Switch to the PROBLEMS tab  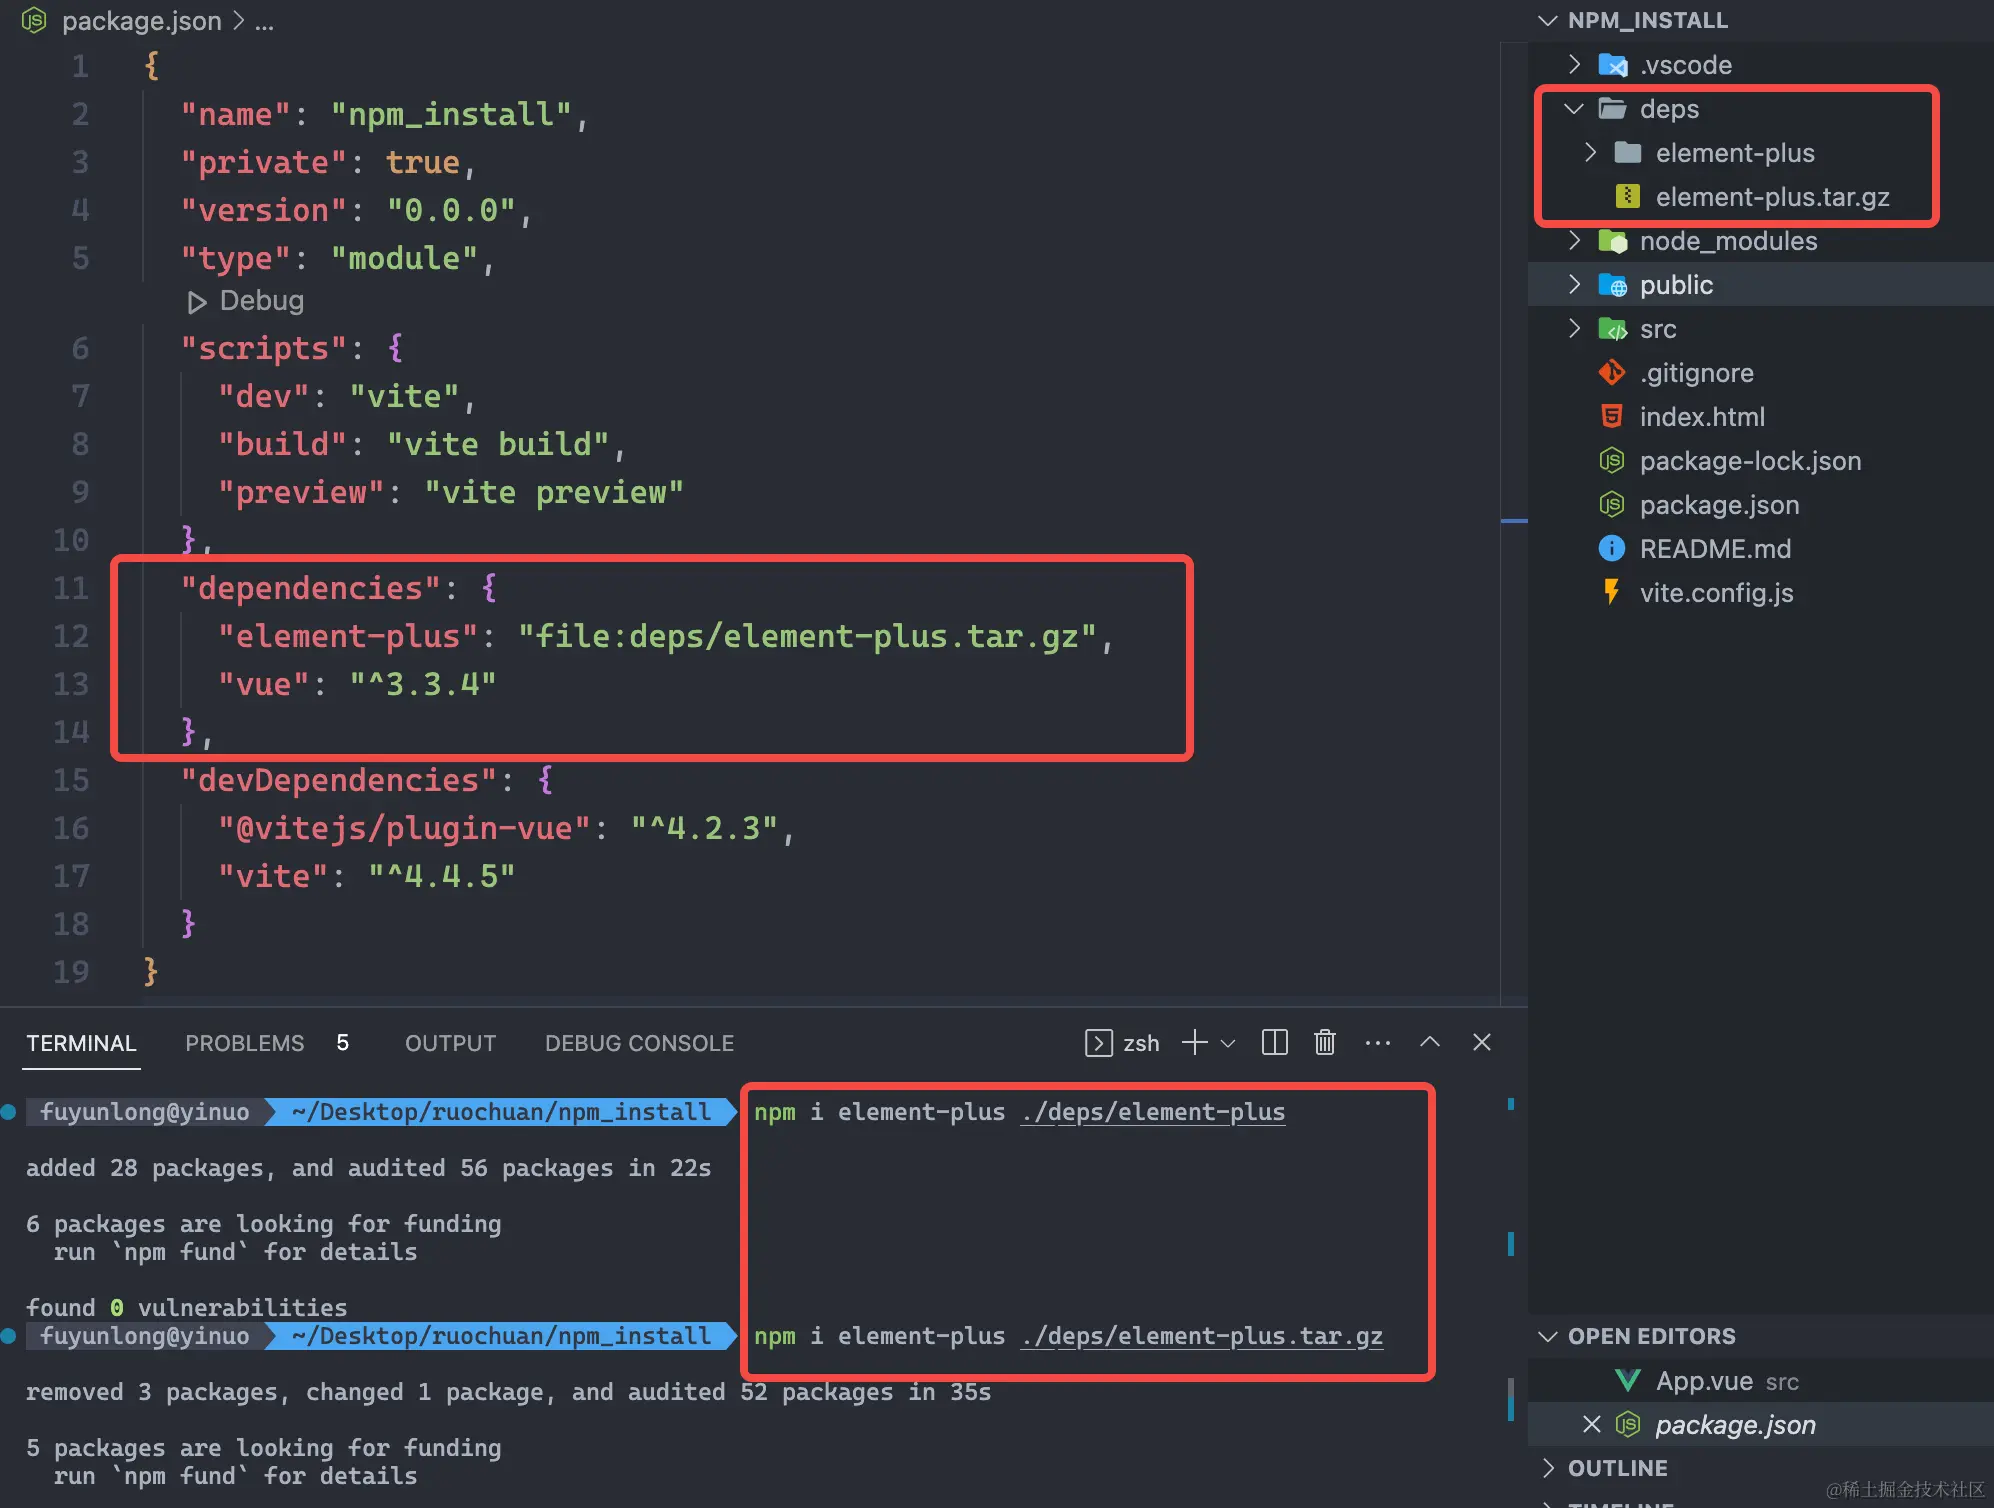tap(244, 1043)
